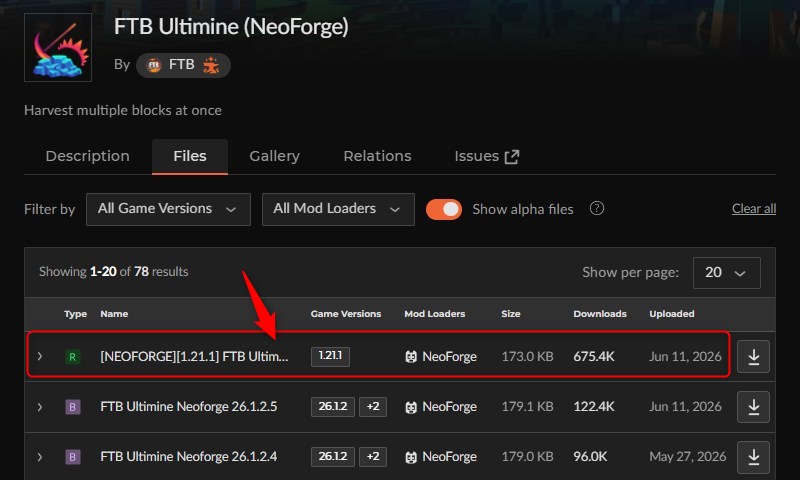Screen dimensions: 800x480
Task: Click the Clear all filters link
Action: (x=754, y=209)
